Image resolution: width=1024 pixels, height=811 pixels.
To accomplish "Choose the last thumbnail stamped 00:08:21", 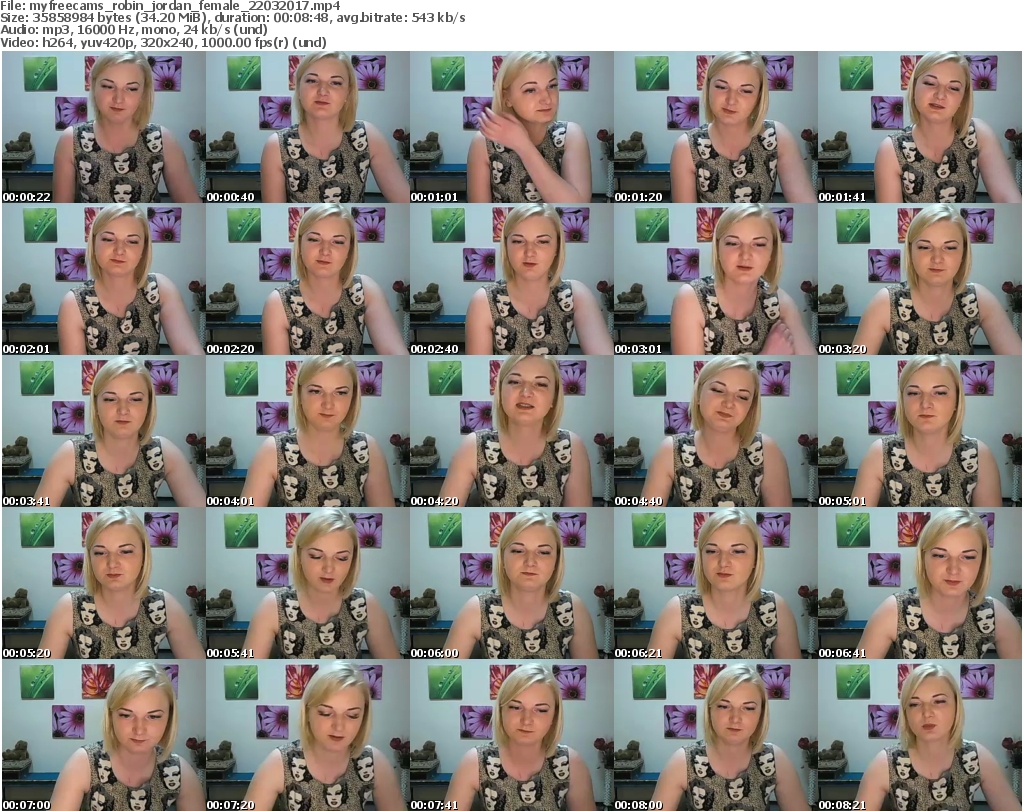I will coord(920,735).
